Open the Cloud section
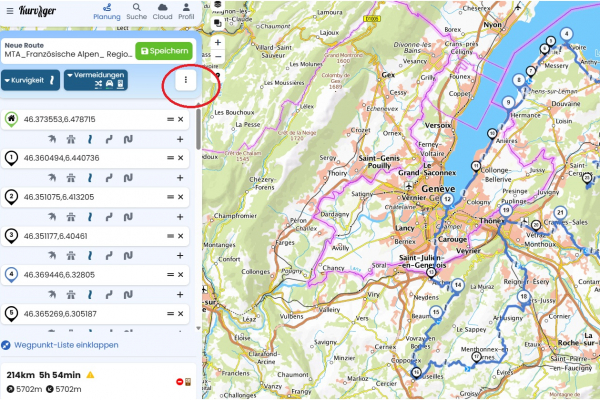 (x=161, y=11)
